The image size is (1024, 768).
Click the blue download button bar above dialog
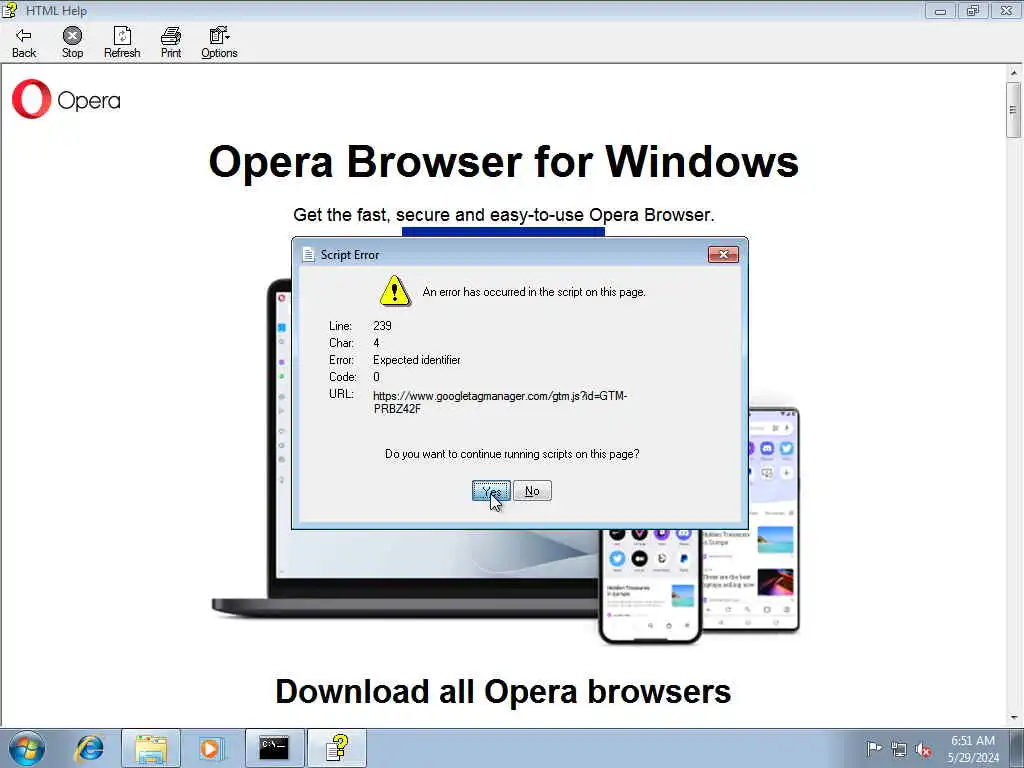pos(503,231)
